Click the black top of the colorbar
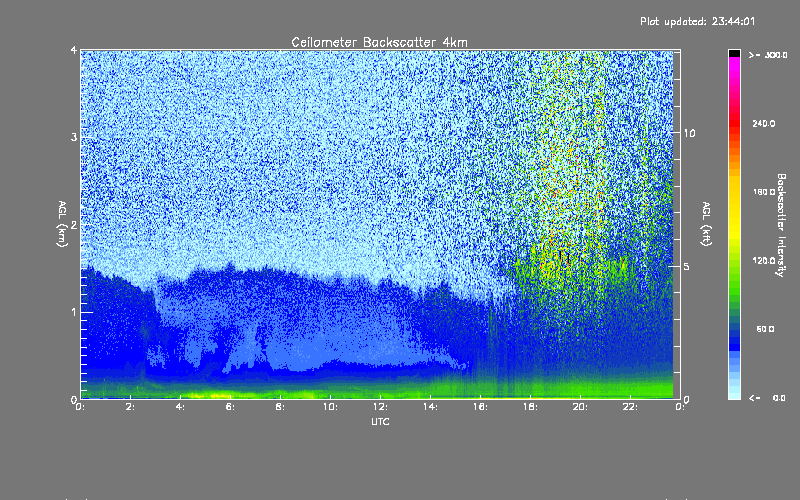The height and width of the screenshot is (500, 800). tap(734, 53)
